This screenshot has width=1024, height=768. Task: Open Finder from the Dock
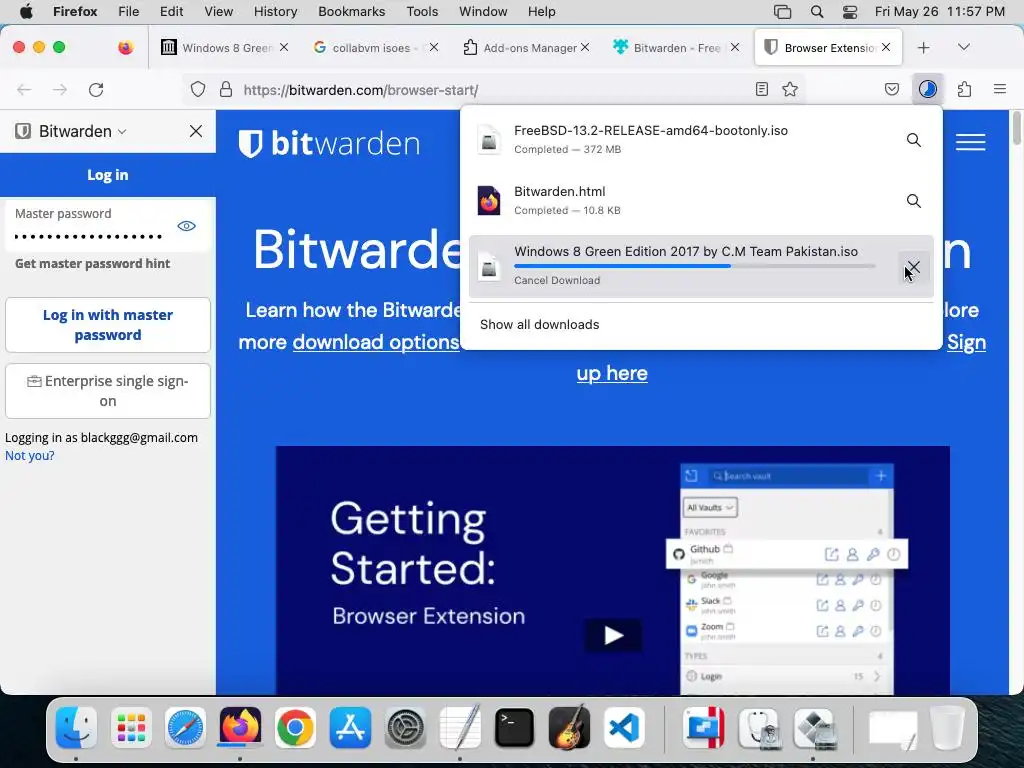pyautogui.click(x=76, y=728)
